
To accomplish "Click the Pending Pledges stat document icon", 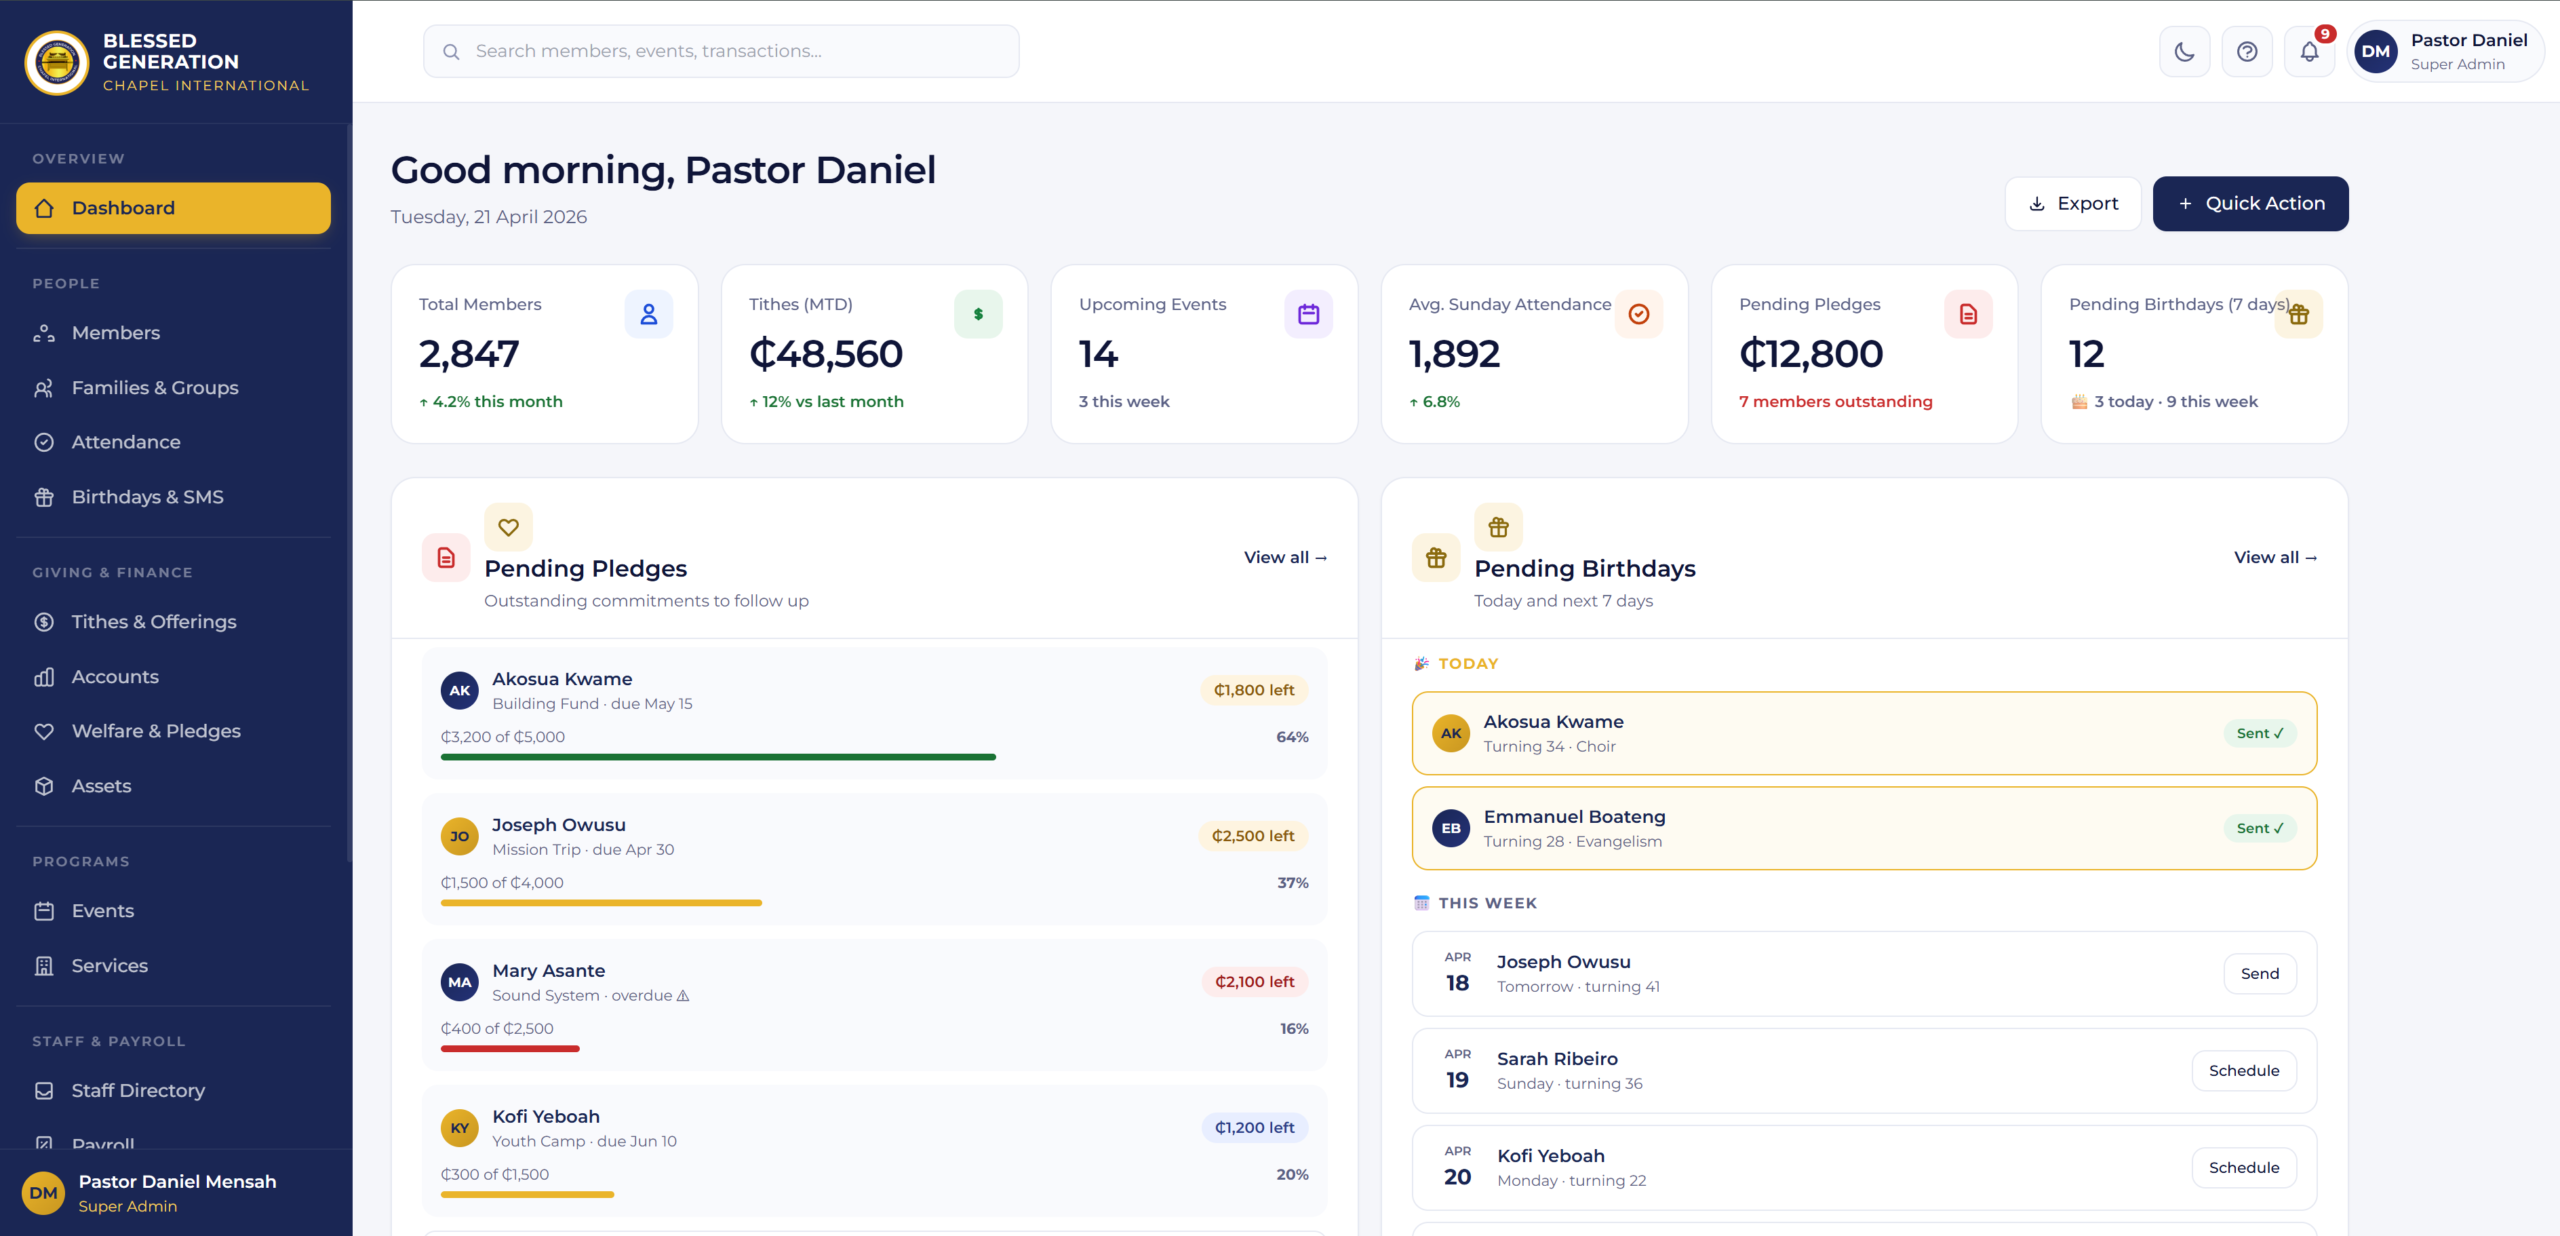I will point(1968,314).
